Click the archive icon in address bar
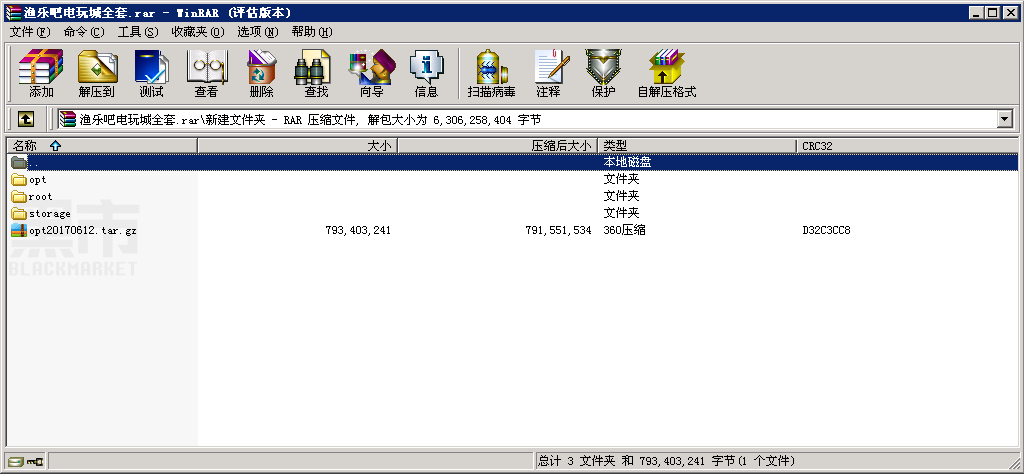Viewport: 1024px width, 474px height. (68, 119)
